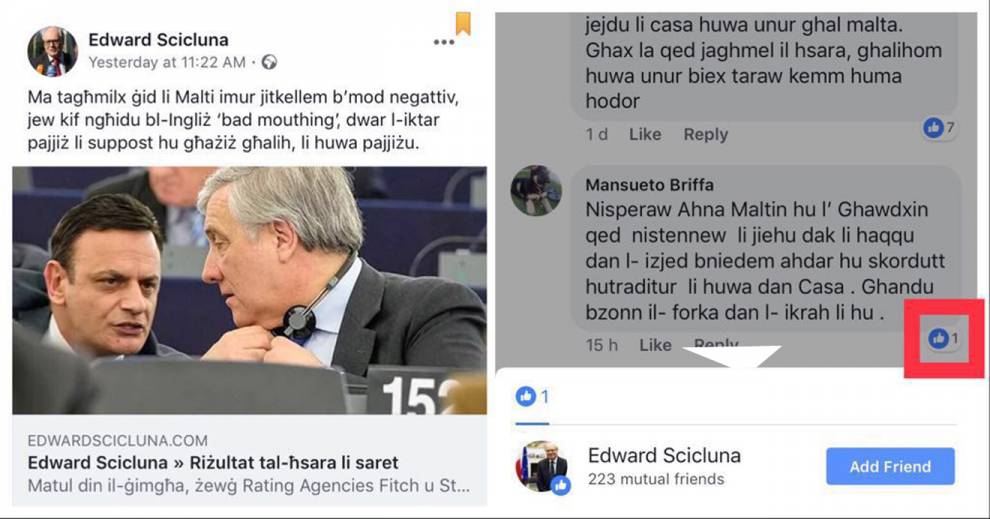Open the post timestamp Yesterday at 11:22 AM
990x519 pixels.
click(167, 63)
